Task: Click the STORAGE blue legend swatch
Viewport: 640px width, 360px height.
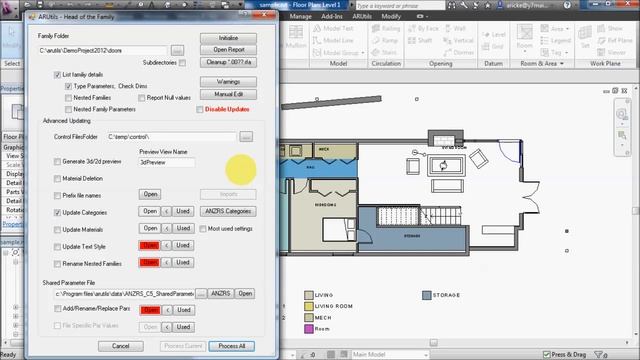Action: (427, 295)
